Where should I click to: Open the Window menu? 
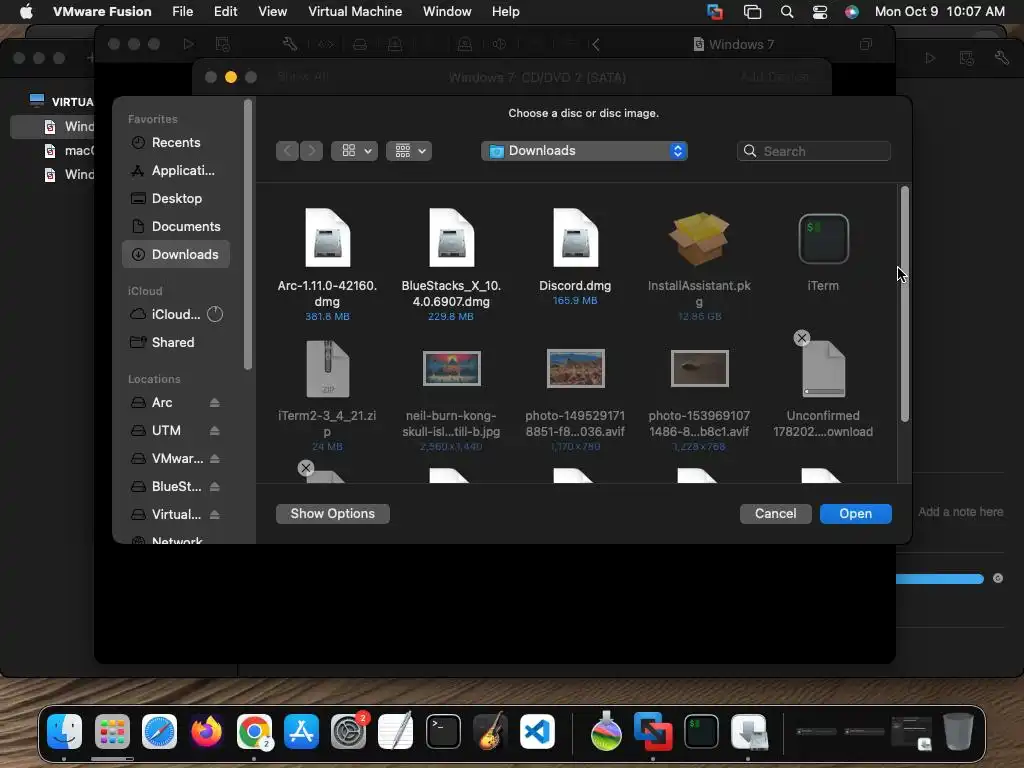tap(447, 12)
